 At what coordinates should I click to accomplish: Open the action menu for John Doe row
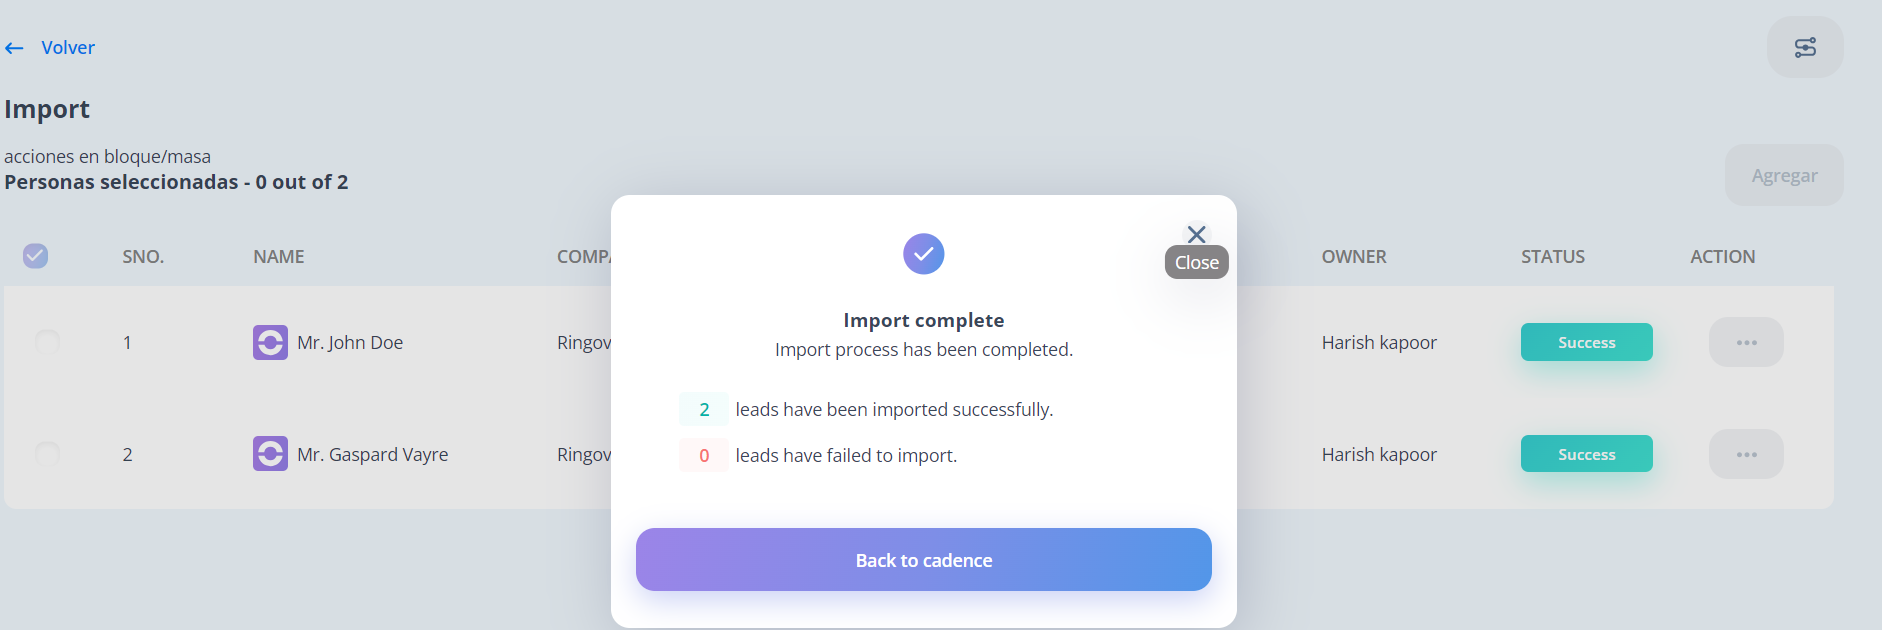pos(1746,342)
